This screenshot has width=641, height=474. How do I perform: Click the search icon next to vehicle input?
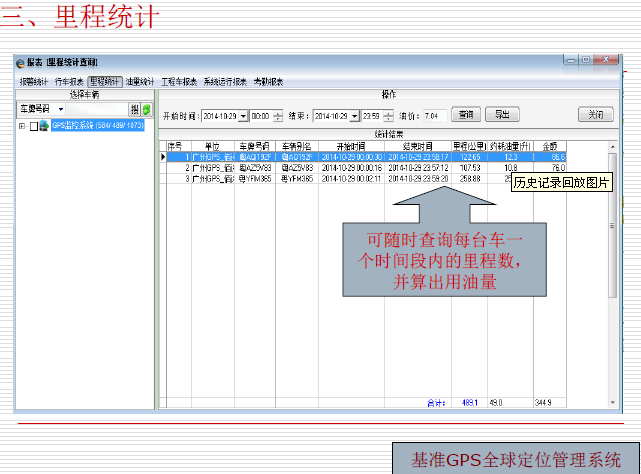134,108
